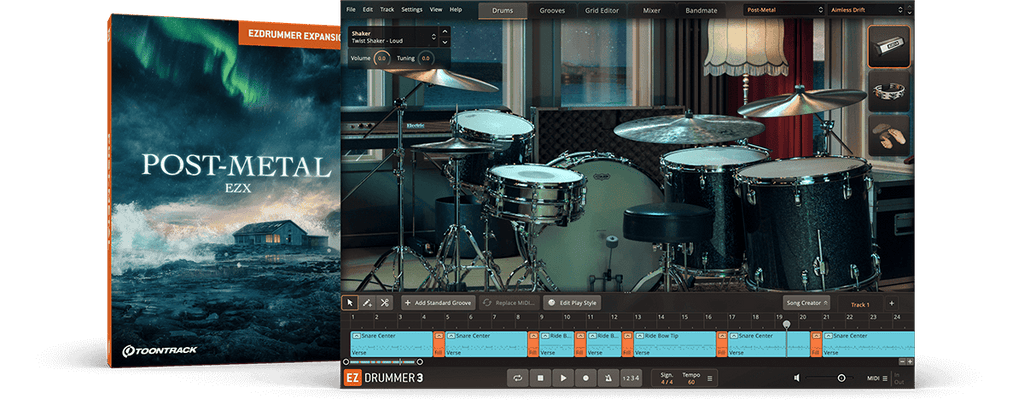This screenshot has width=1024, height=416.
Task: Toggle loop playback
Action: coord(517,377)
